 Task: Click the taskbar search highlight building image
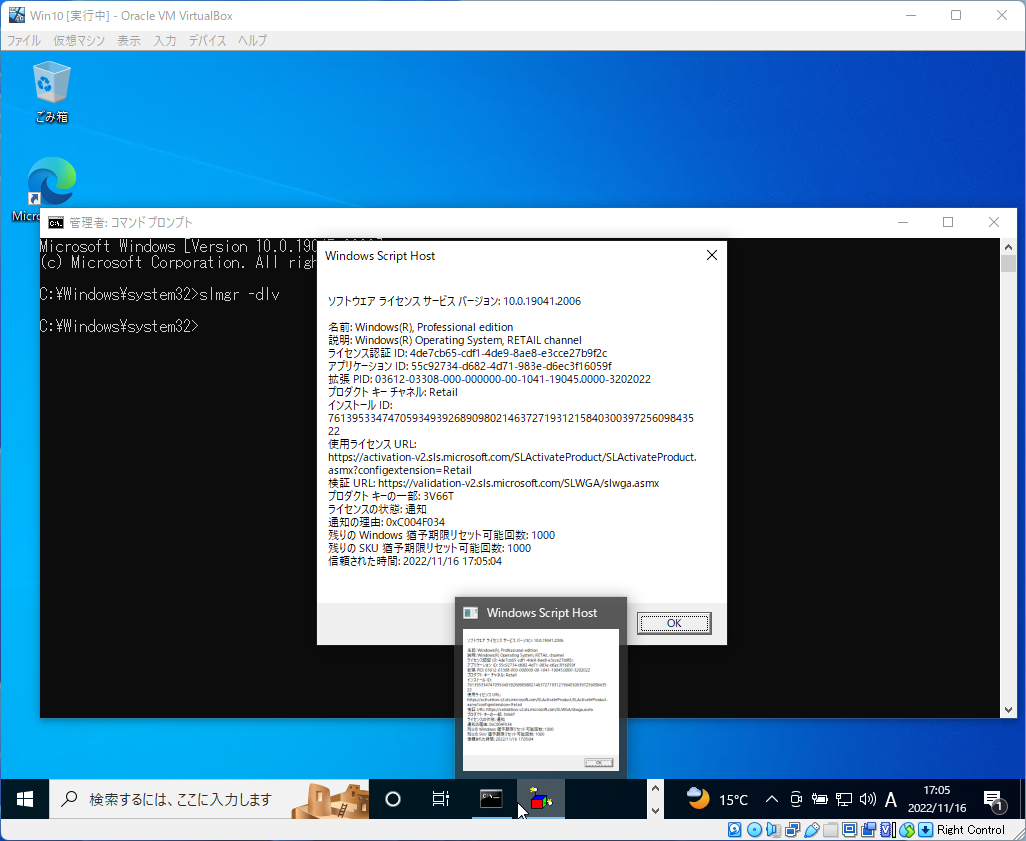click(330, 799)
